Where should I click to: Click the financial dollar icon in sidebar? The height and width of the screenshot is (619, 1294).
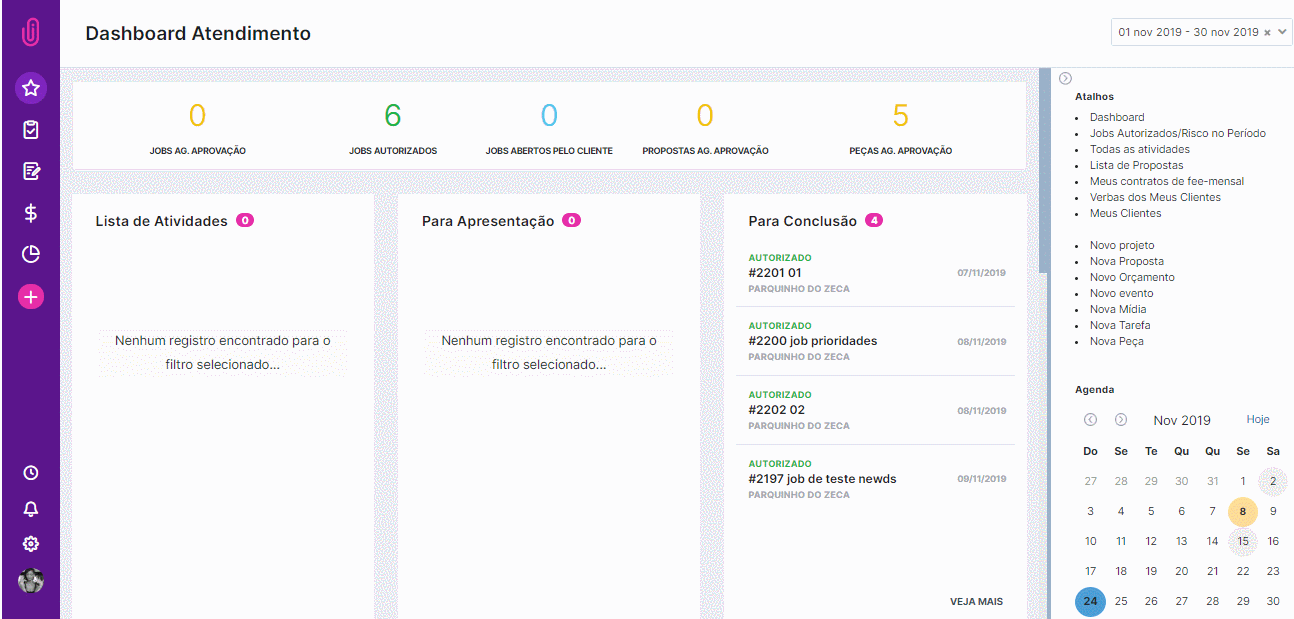tap(30, 212)
